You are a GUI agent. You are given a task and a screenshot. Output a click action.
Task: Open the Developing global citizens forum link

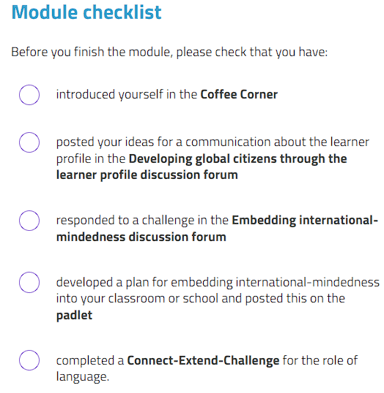[x=201, y=167]
